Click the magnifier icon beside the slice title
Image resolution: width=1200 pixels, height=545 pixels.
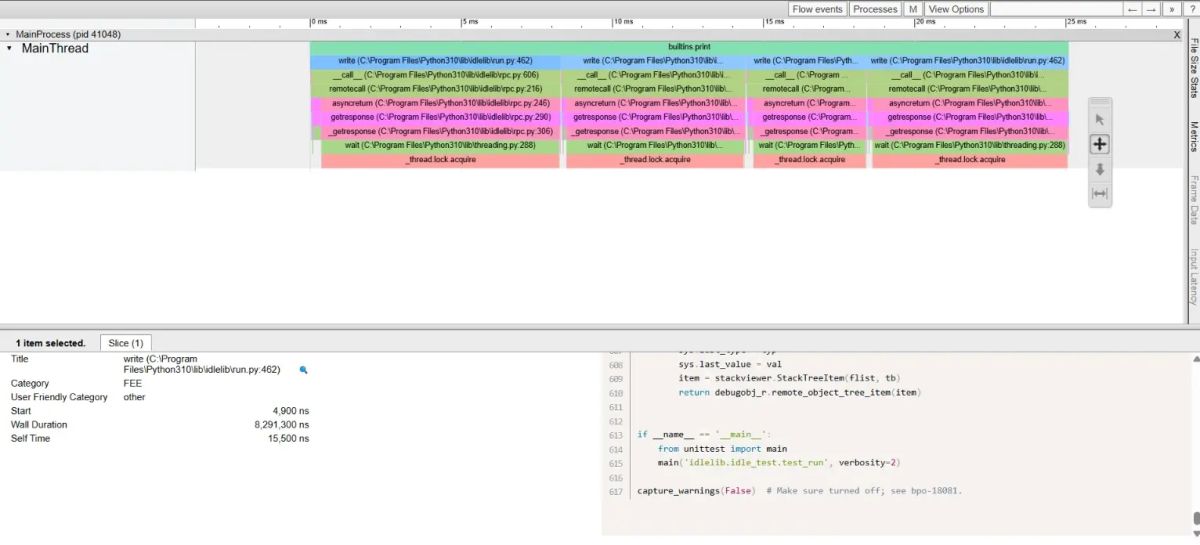[304, 370]
